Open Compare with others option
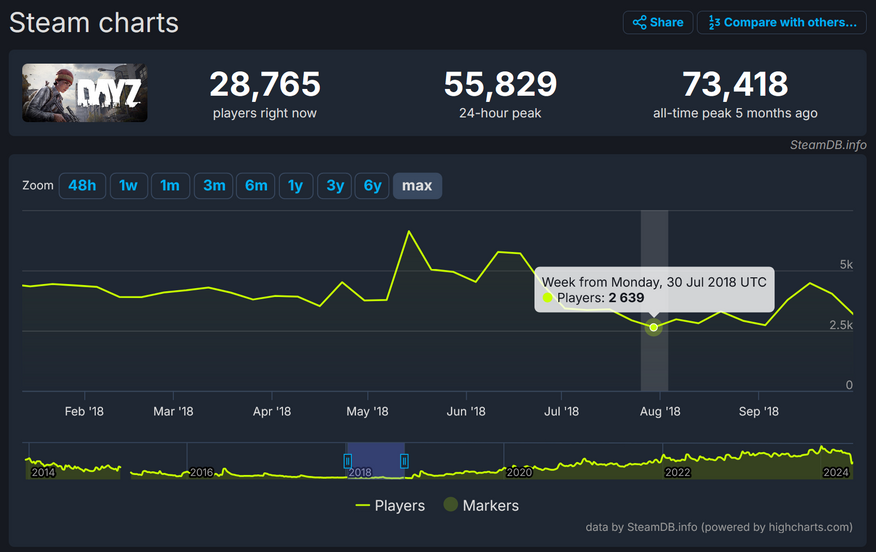Viewport: 876px width, 552px height. click(x=782, y=23)
